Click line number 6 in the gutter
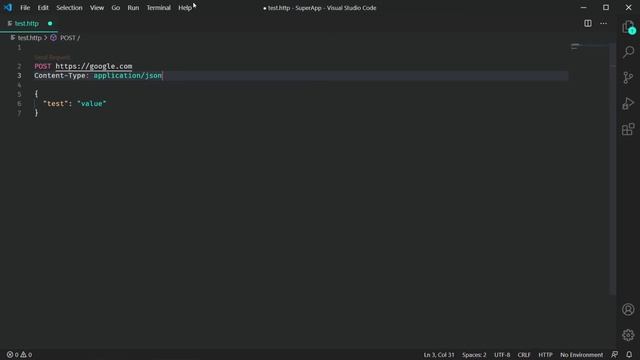Image resolution: width=640 pixels, height=360 pixels. point(19,104)
